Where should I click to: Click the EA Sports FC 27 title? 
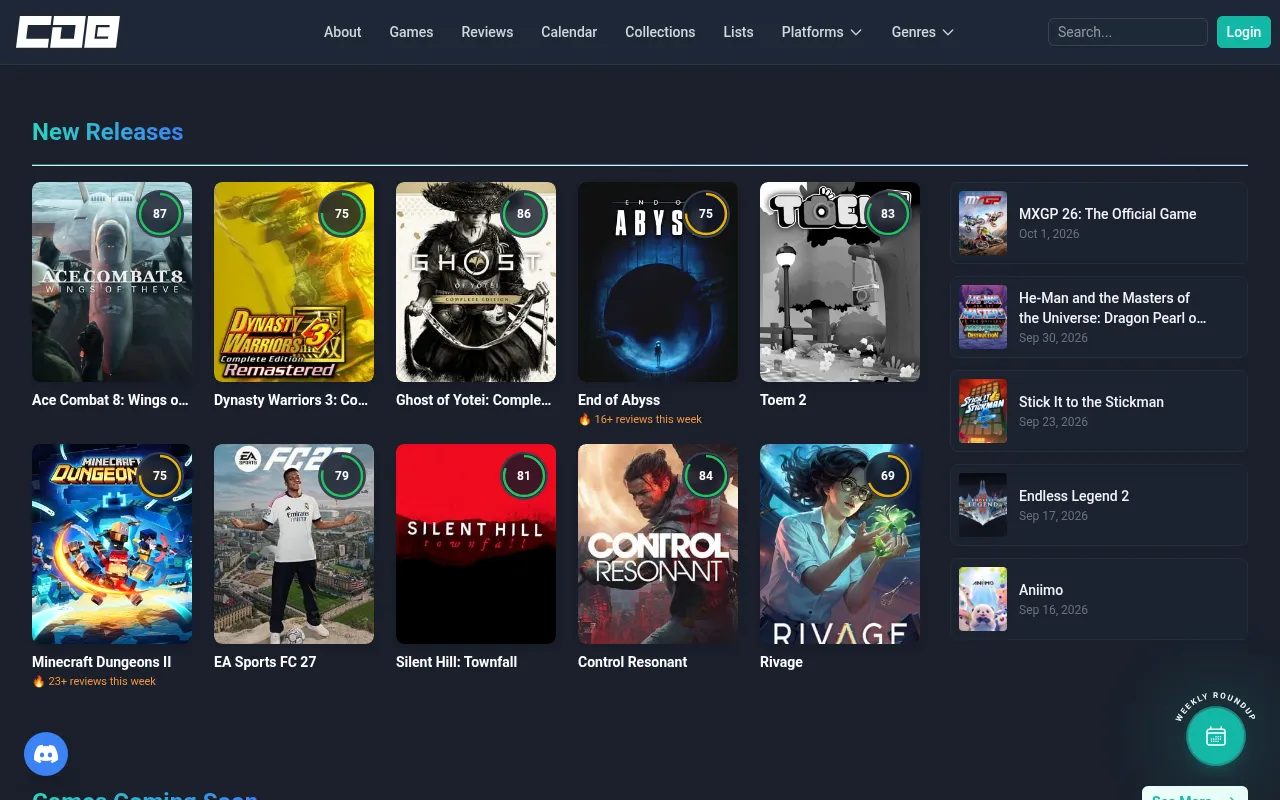click(x=265, y=662)
